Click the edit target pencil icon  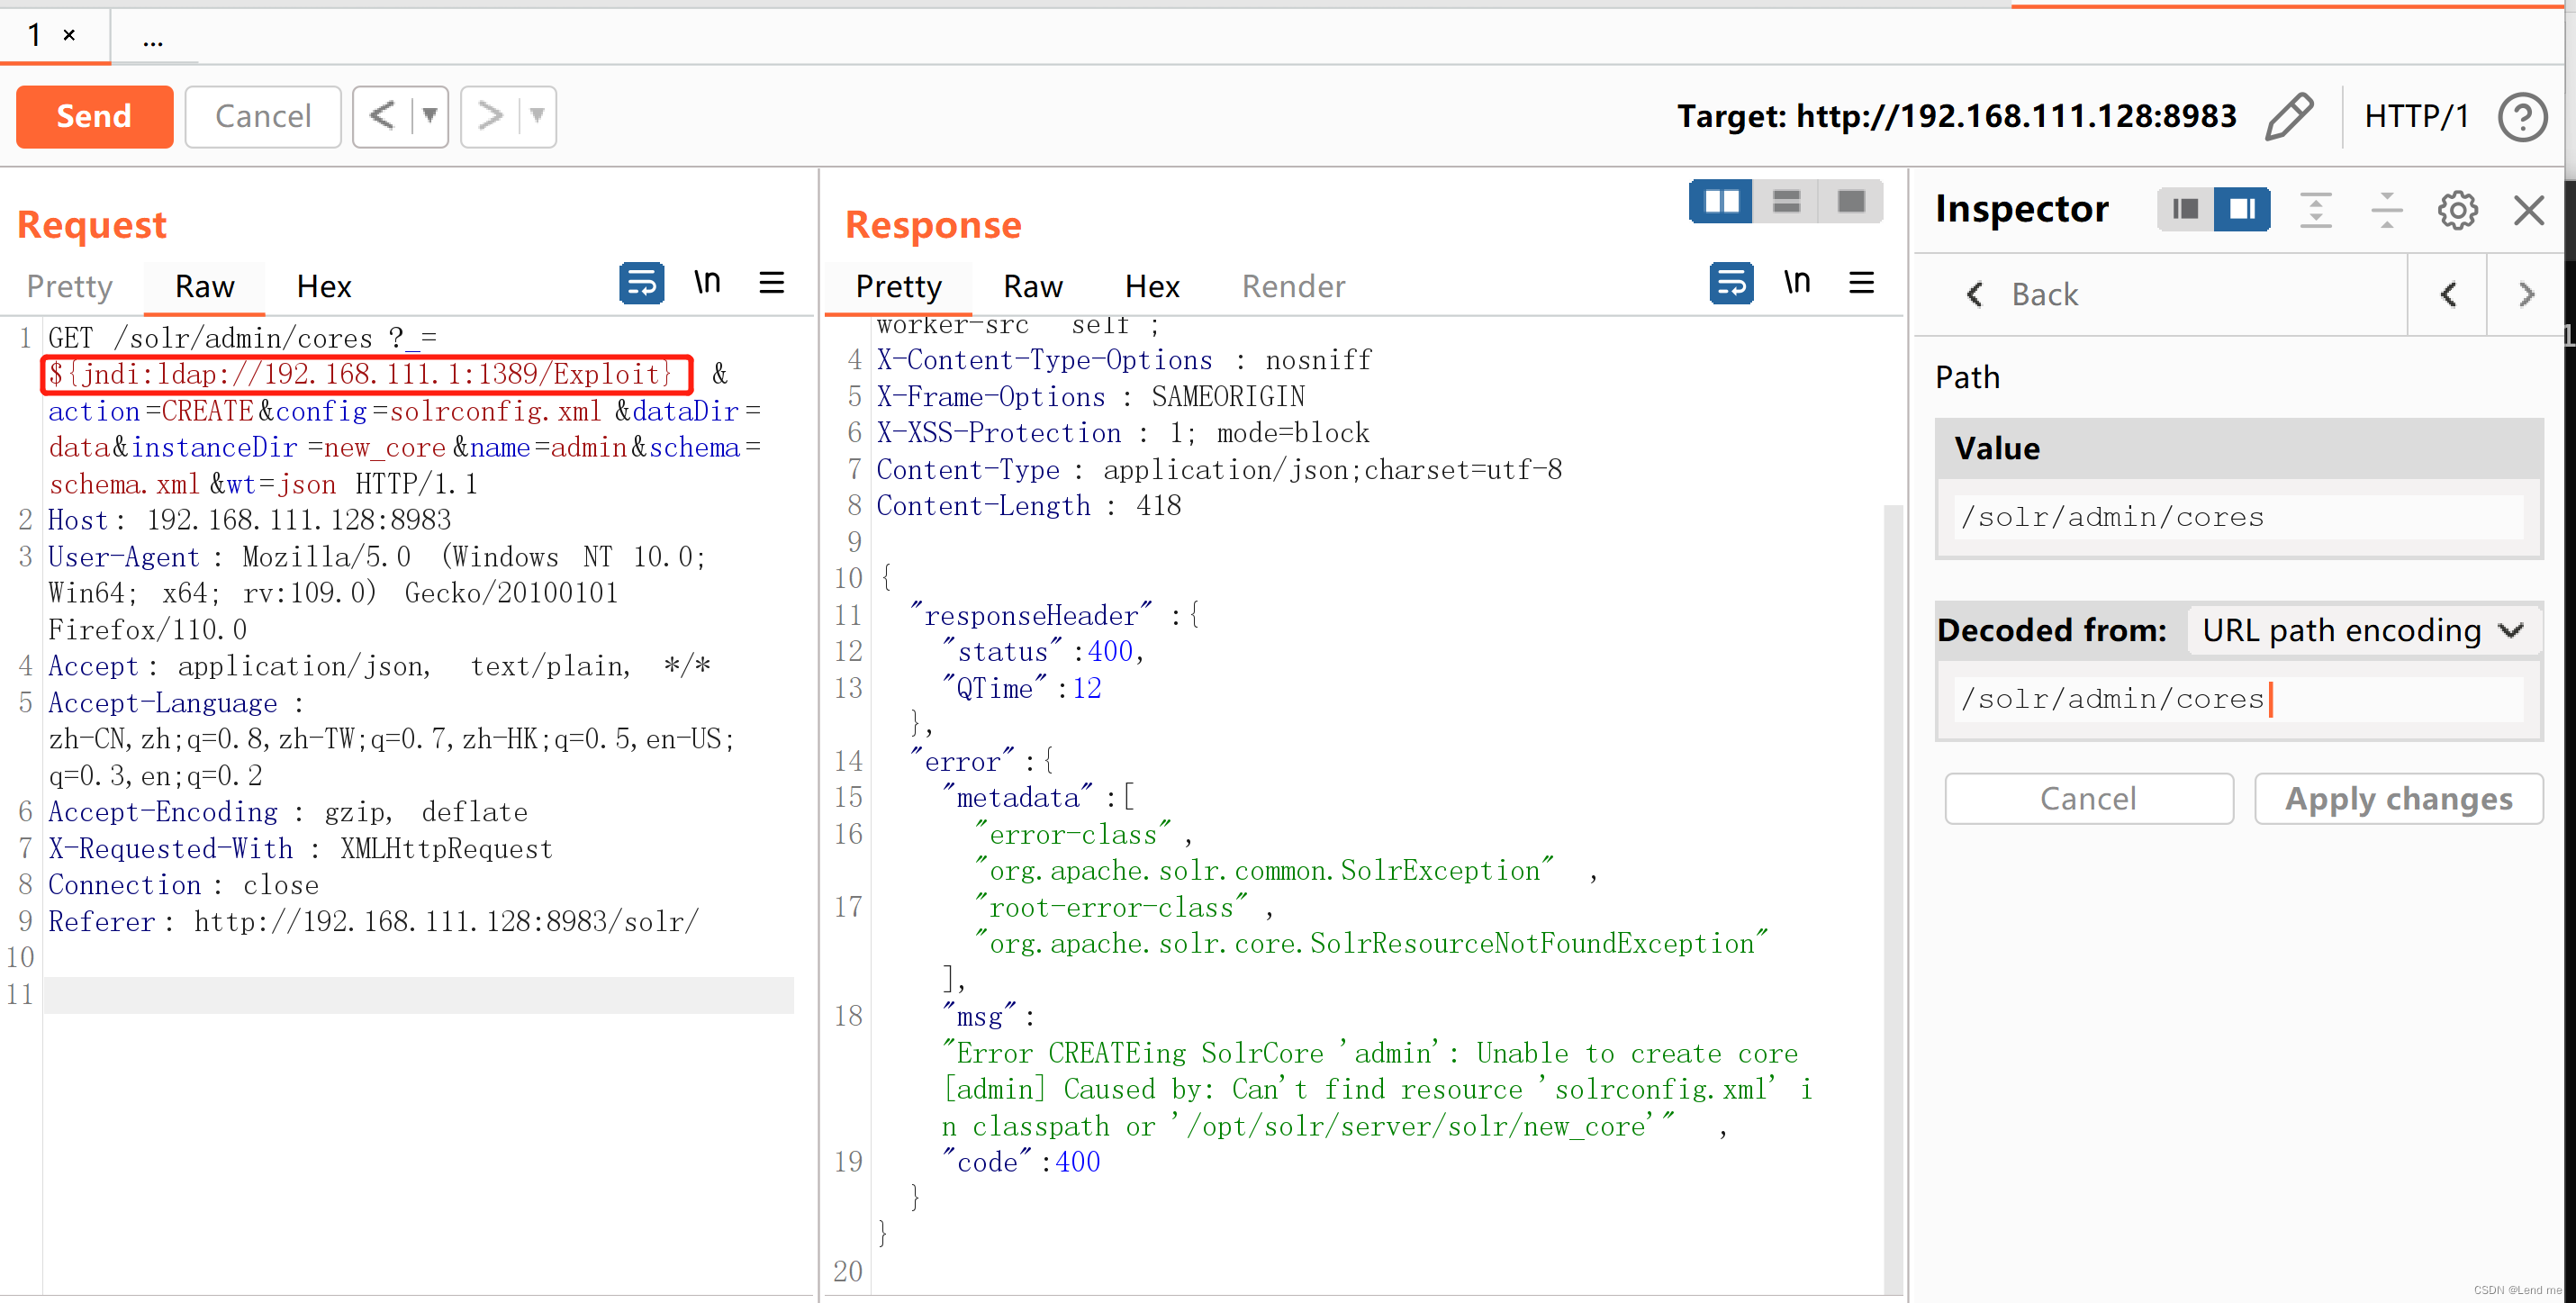point(2289,117)
